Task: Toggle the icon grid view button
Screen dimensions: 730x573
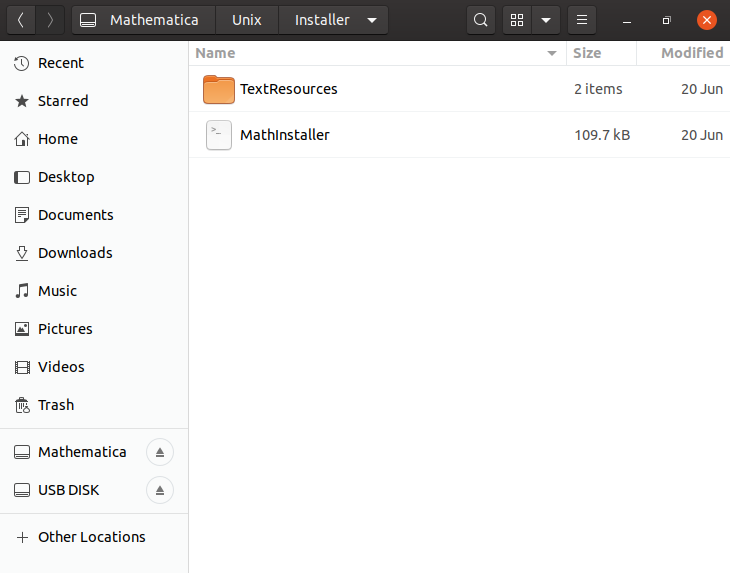Action: pyautogui.click(x=517, y=20)
